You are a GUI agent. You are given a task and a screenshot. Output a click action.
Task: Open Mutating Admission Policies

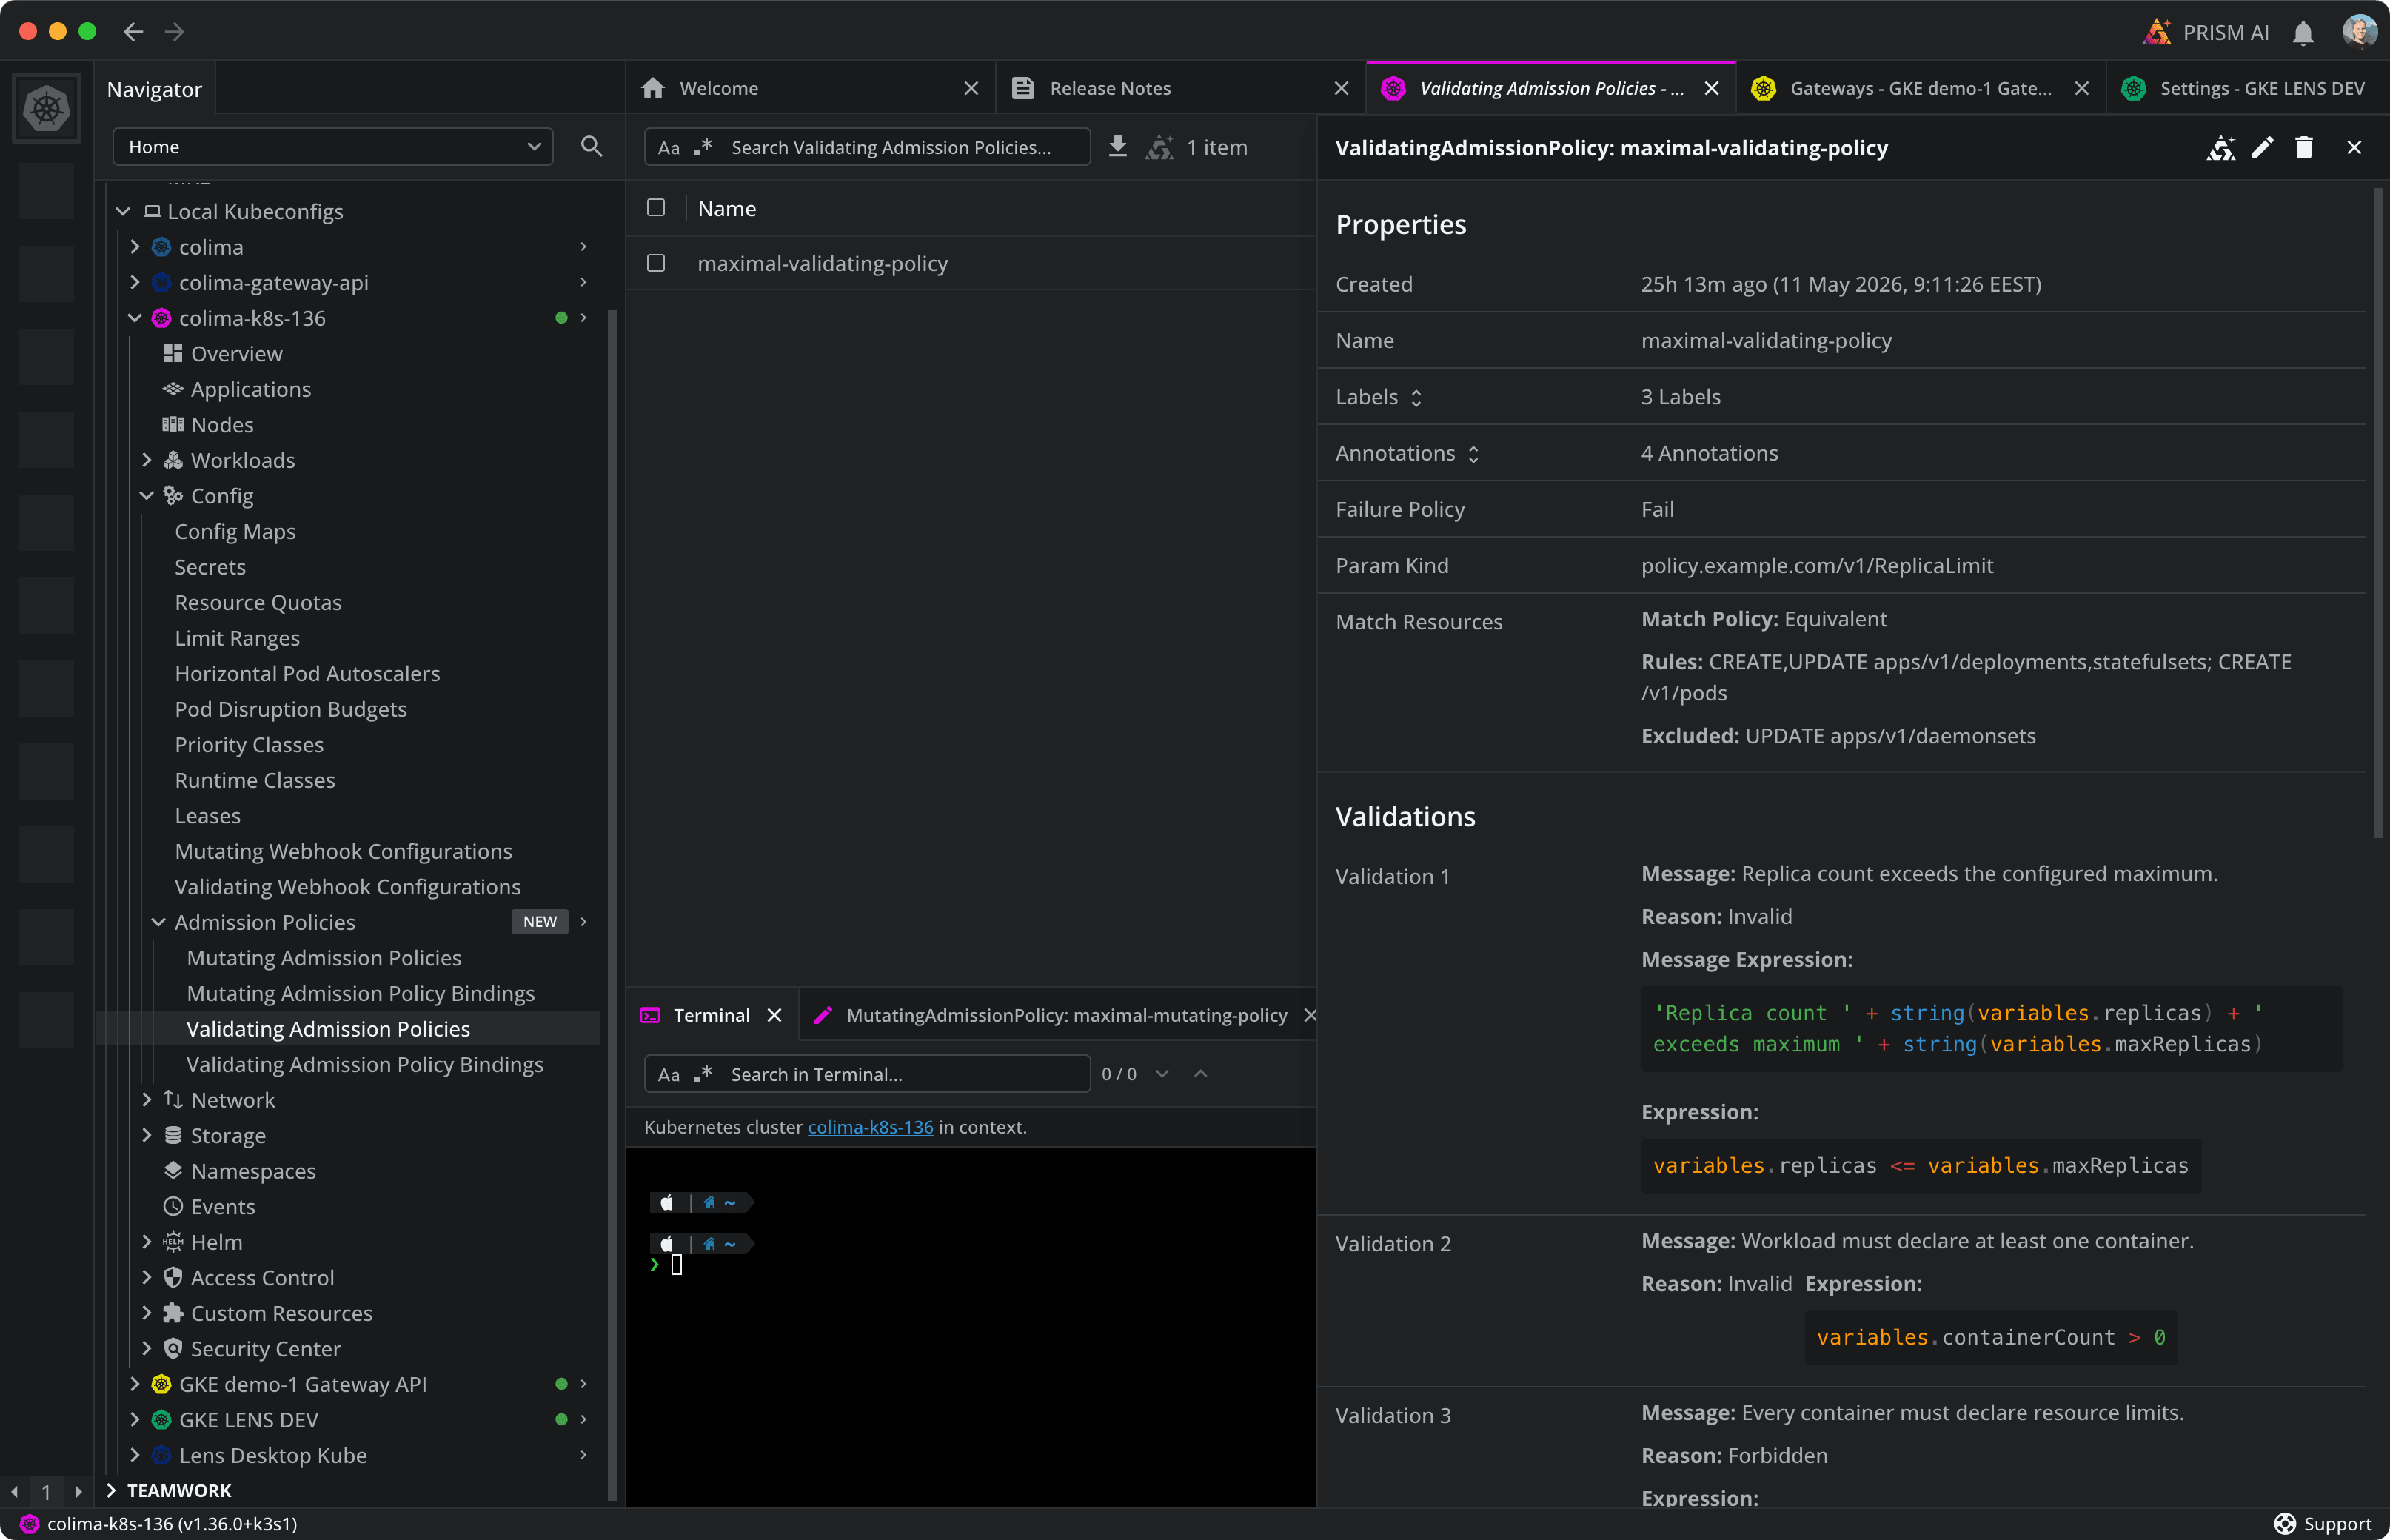[324, 958]
